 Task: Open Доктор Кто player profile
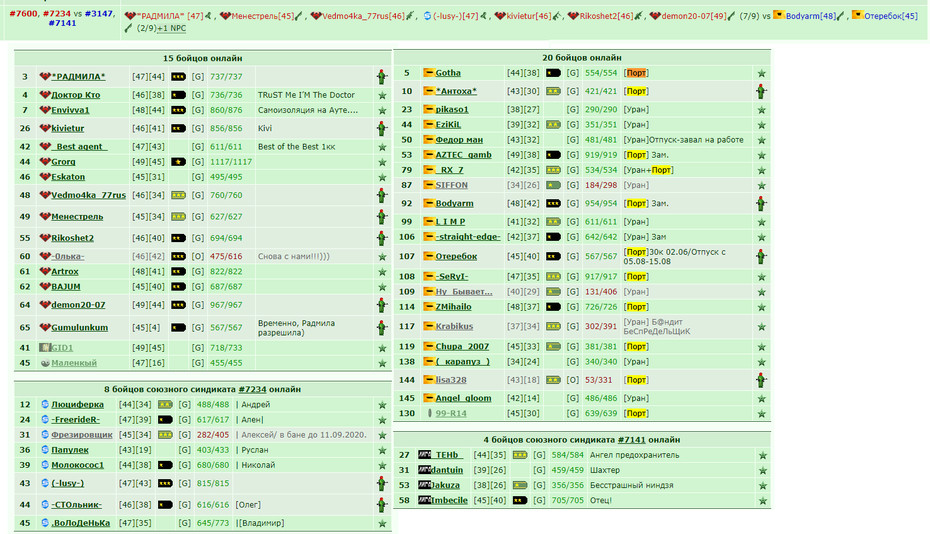(x=75, y=95)
